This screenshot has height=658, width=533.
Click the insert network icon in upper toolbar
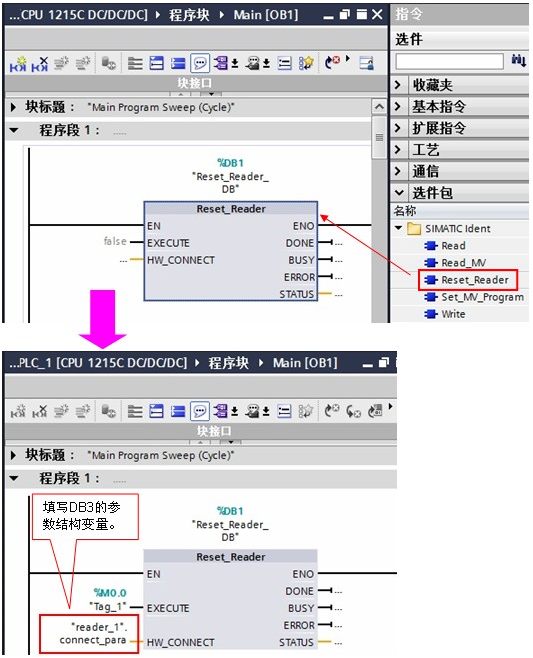point(18,63)
